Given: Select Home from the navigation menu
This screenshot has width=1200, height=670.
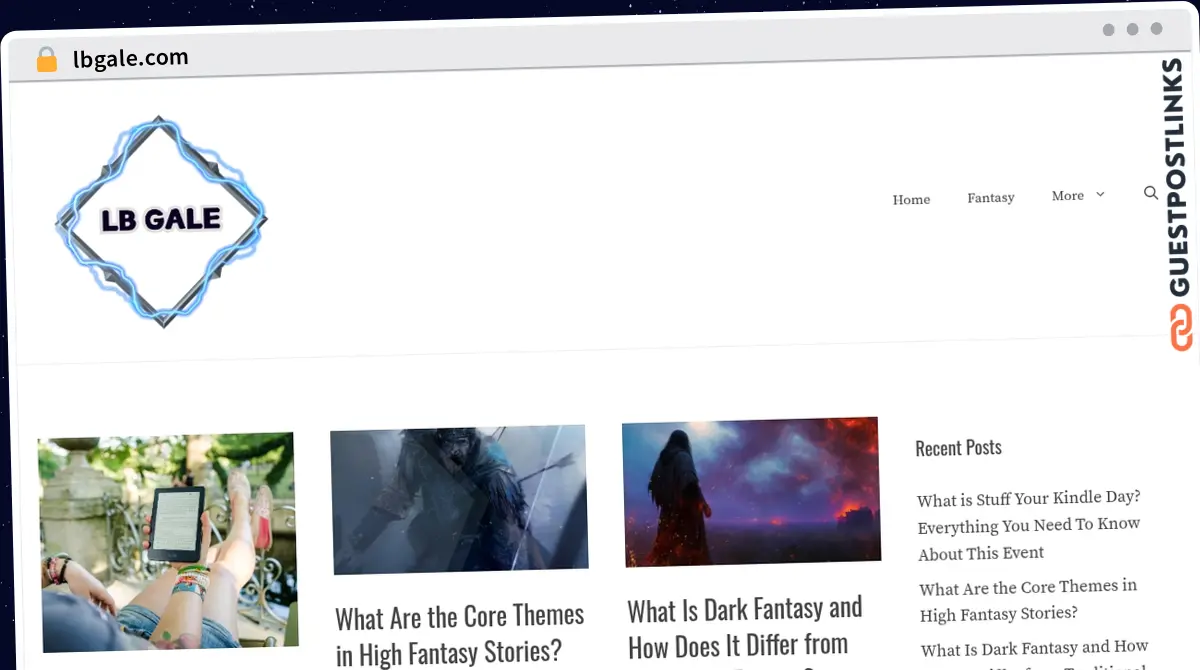Looking at the screenshot, I should (911, 199).
